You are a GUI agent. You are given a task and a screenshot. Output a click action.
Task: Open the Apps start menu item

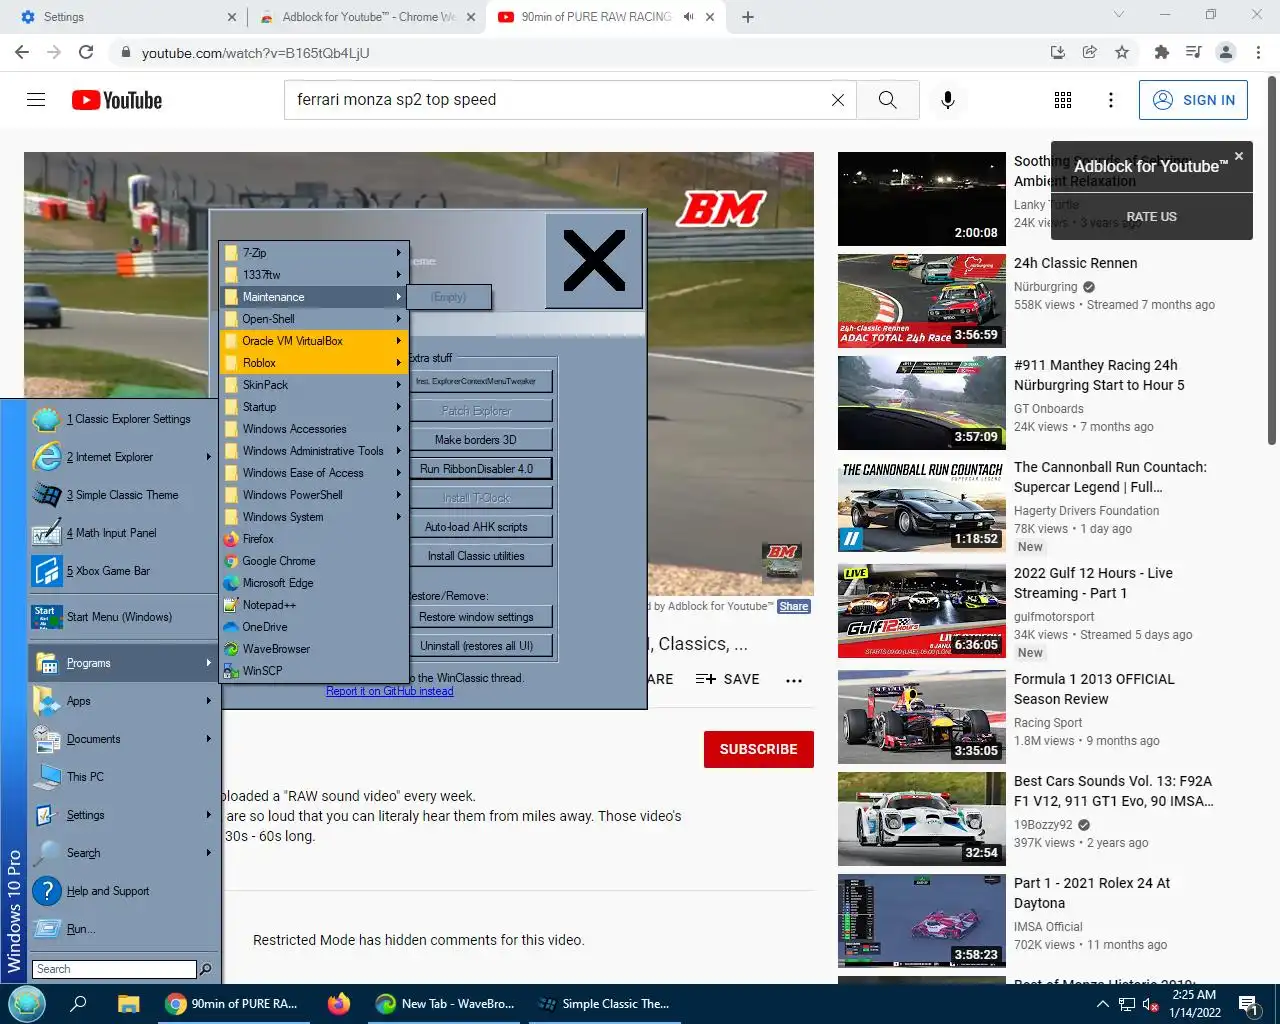pos(123,701)
